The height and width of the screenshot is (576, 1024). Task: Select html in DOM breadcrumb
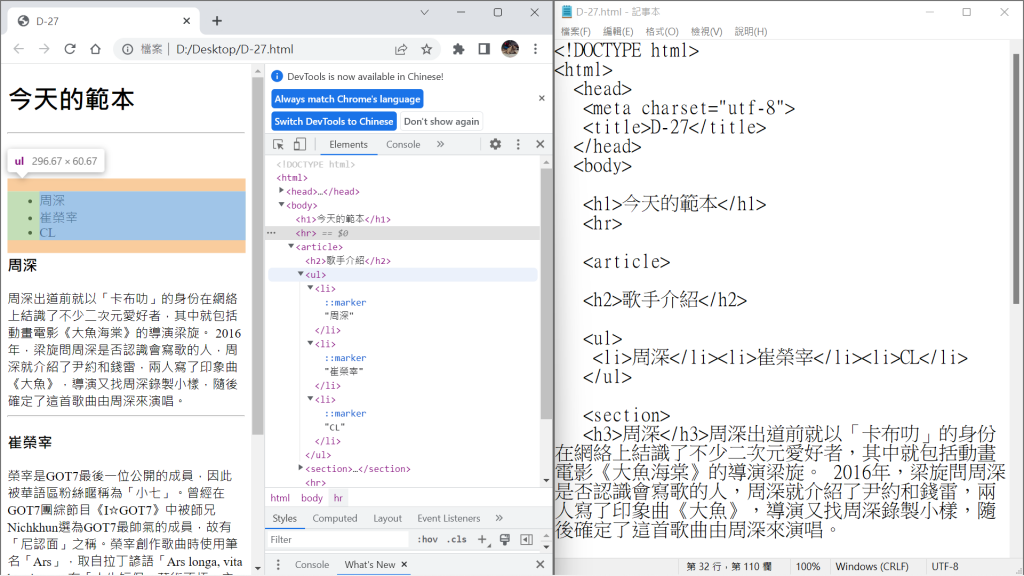point(280,498)
